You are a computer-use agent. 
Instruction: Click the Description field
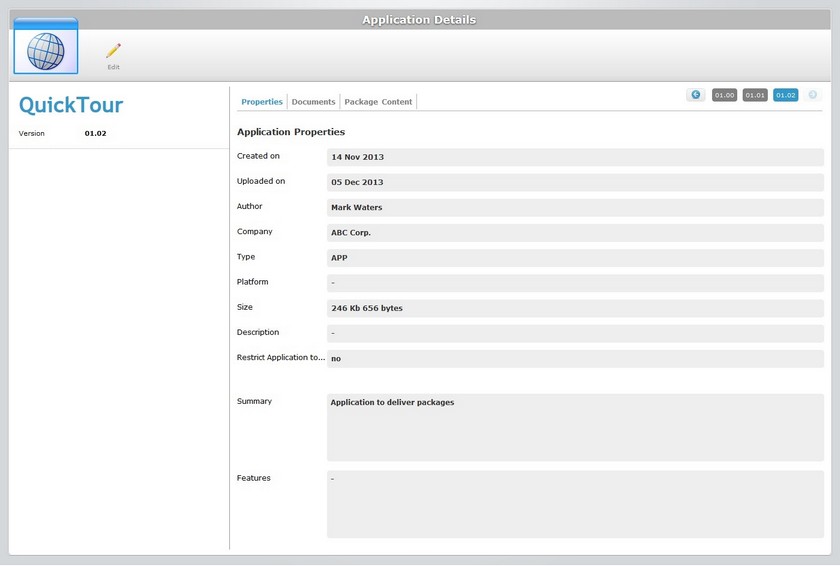point(575,333)
